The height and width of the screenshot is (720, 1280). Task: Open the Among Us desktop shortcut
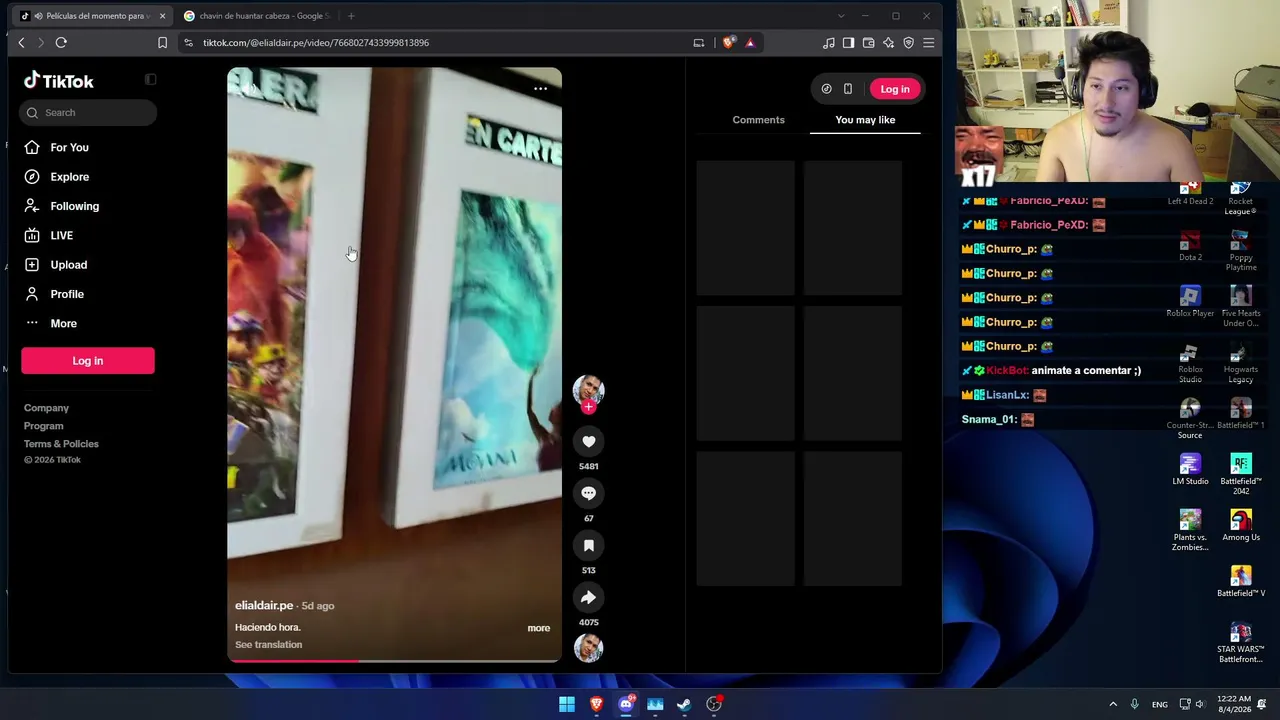pos(1241,526)
